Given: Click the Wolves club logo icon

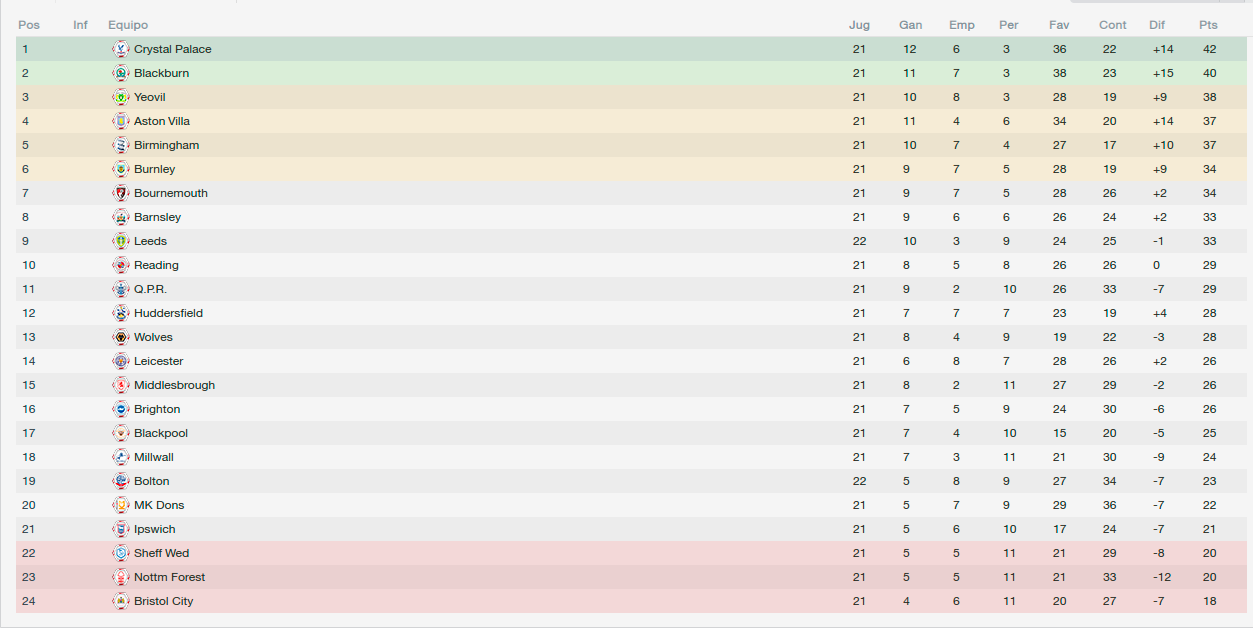Looking at the screenshot, I should [121, 337].
